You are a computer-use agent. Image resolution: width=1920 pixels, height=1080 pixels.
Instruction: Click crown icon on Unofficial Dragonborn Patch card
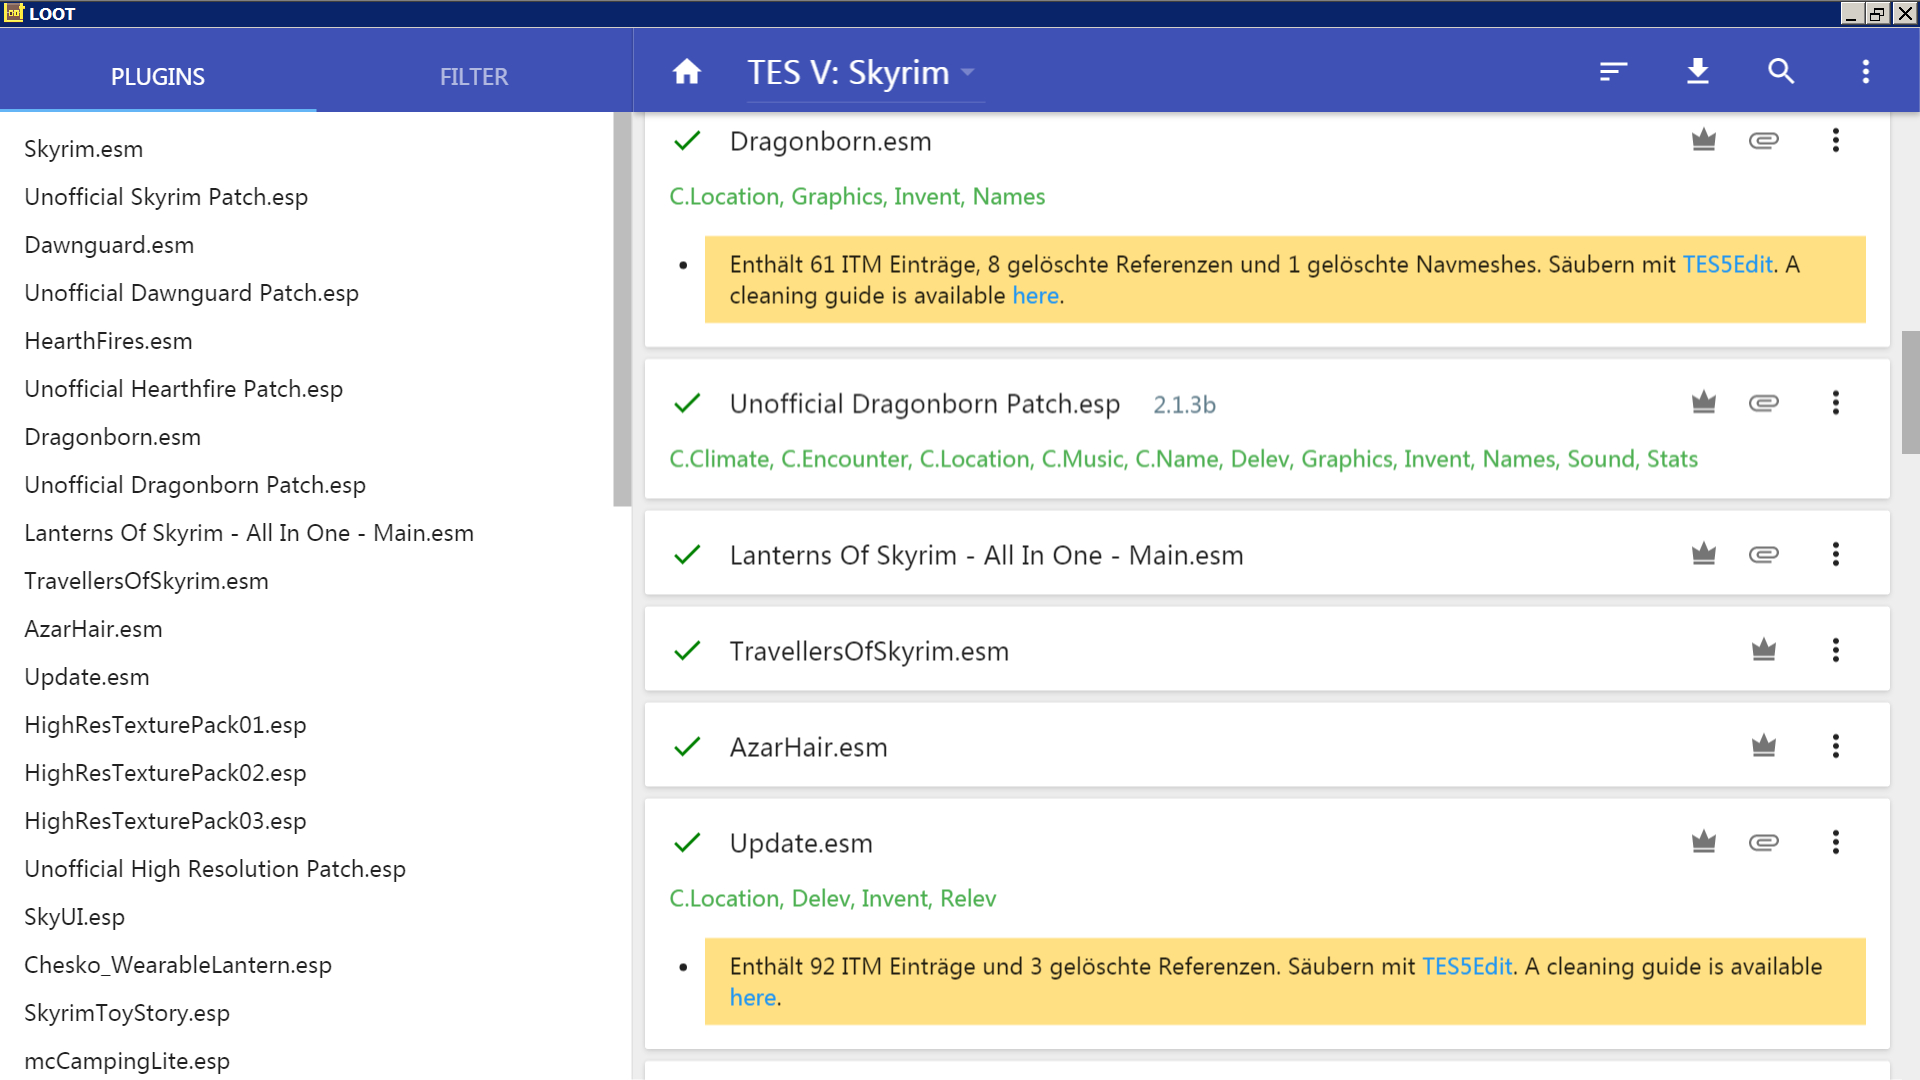[x=1704, y=403]
